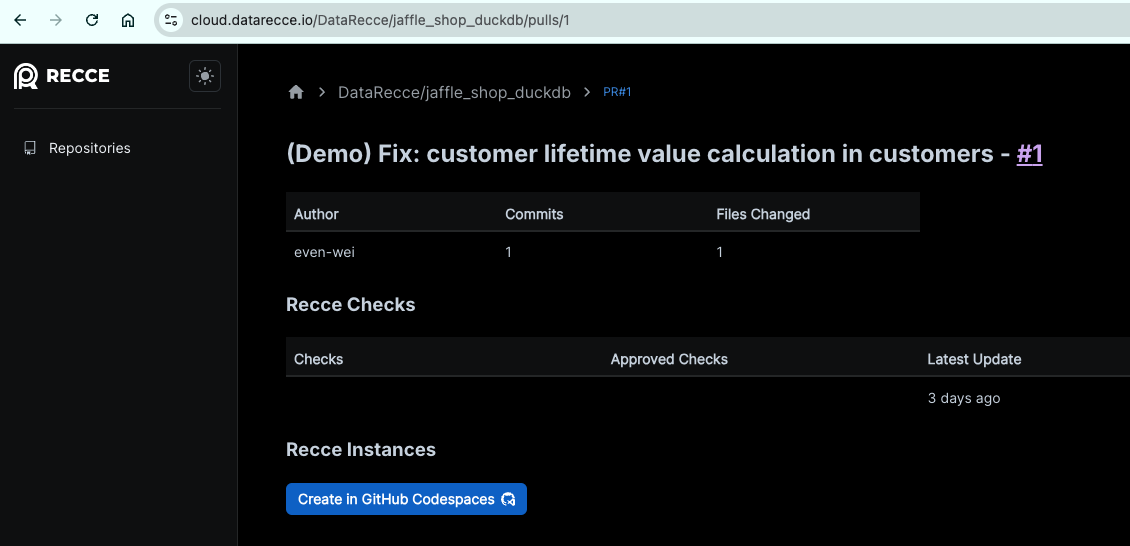Reload the page with the refresh icon
The height and width of the screenshot is (546, 1130).
click(x=92, y=20)
